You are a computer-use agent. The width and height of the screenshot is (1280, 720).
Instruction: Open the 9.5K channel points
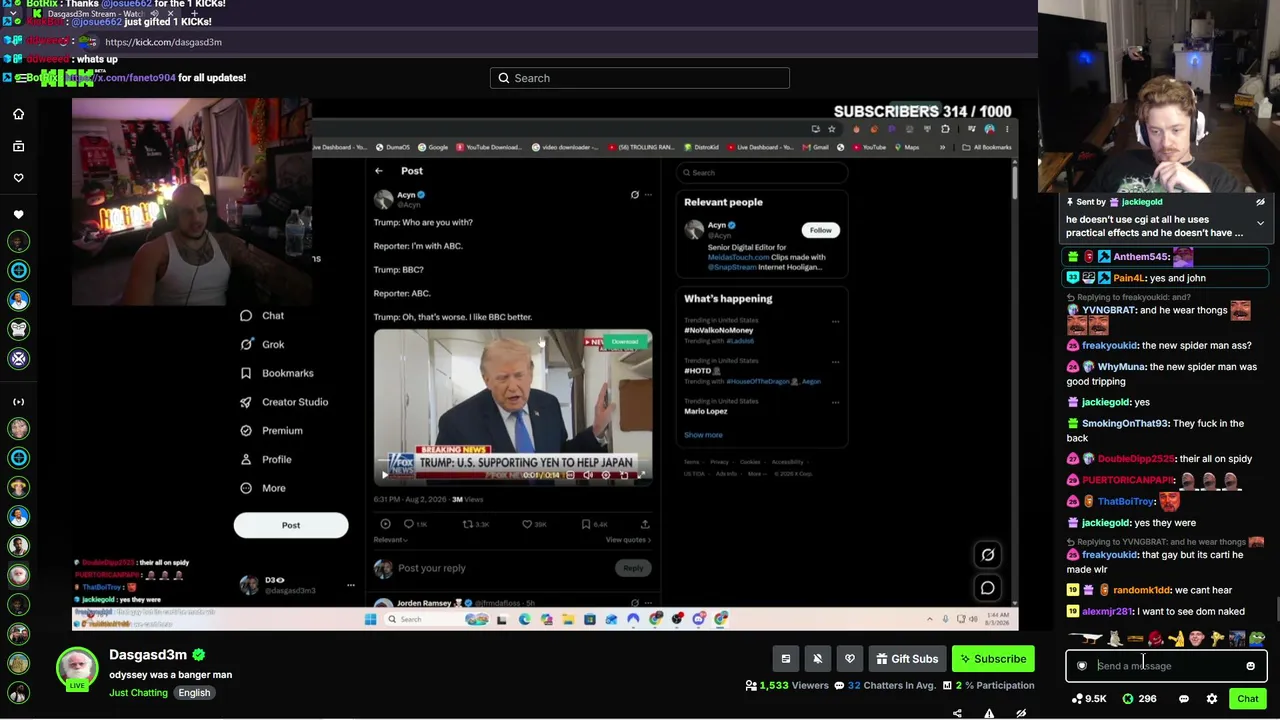1088,699
